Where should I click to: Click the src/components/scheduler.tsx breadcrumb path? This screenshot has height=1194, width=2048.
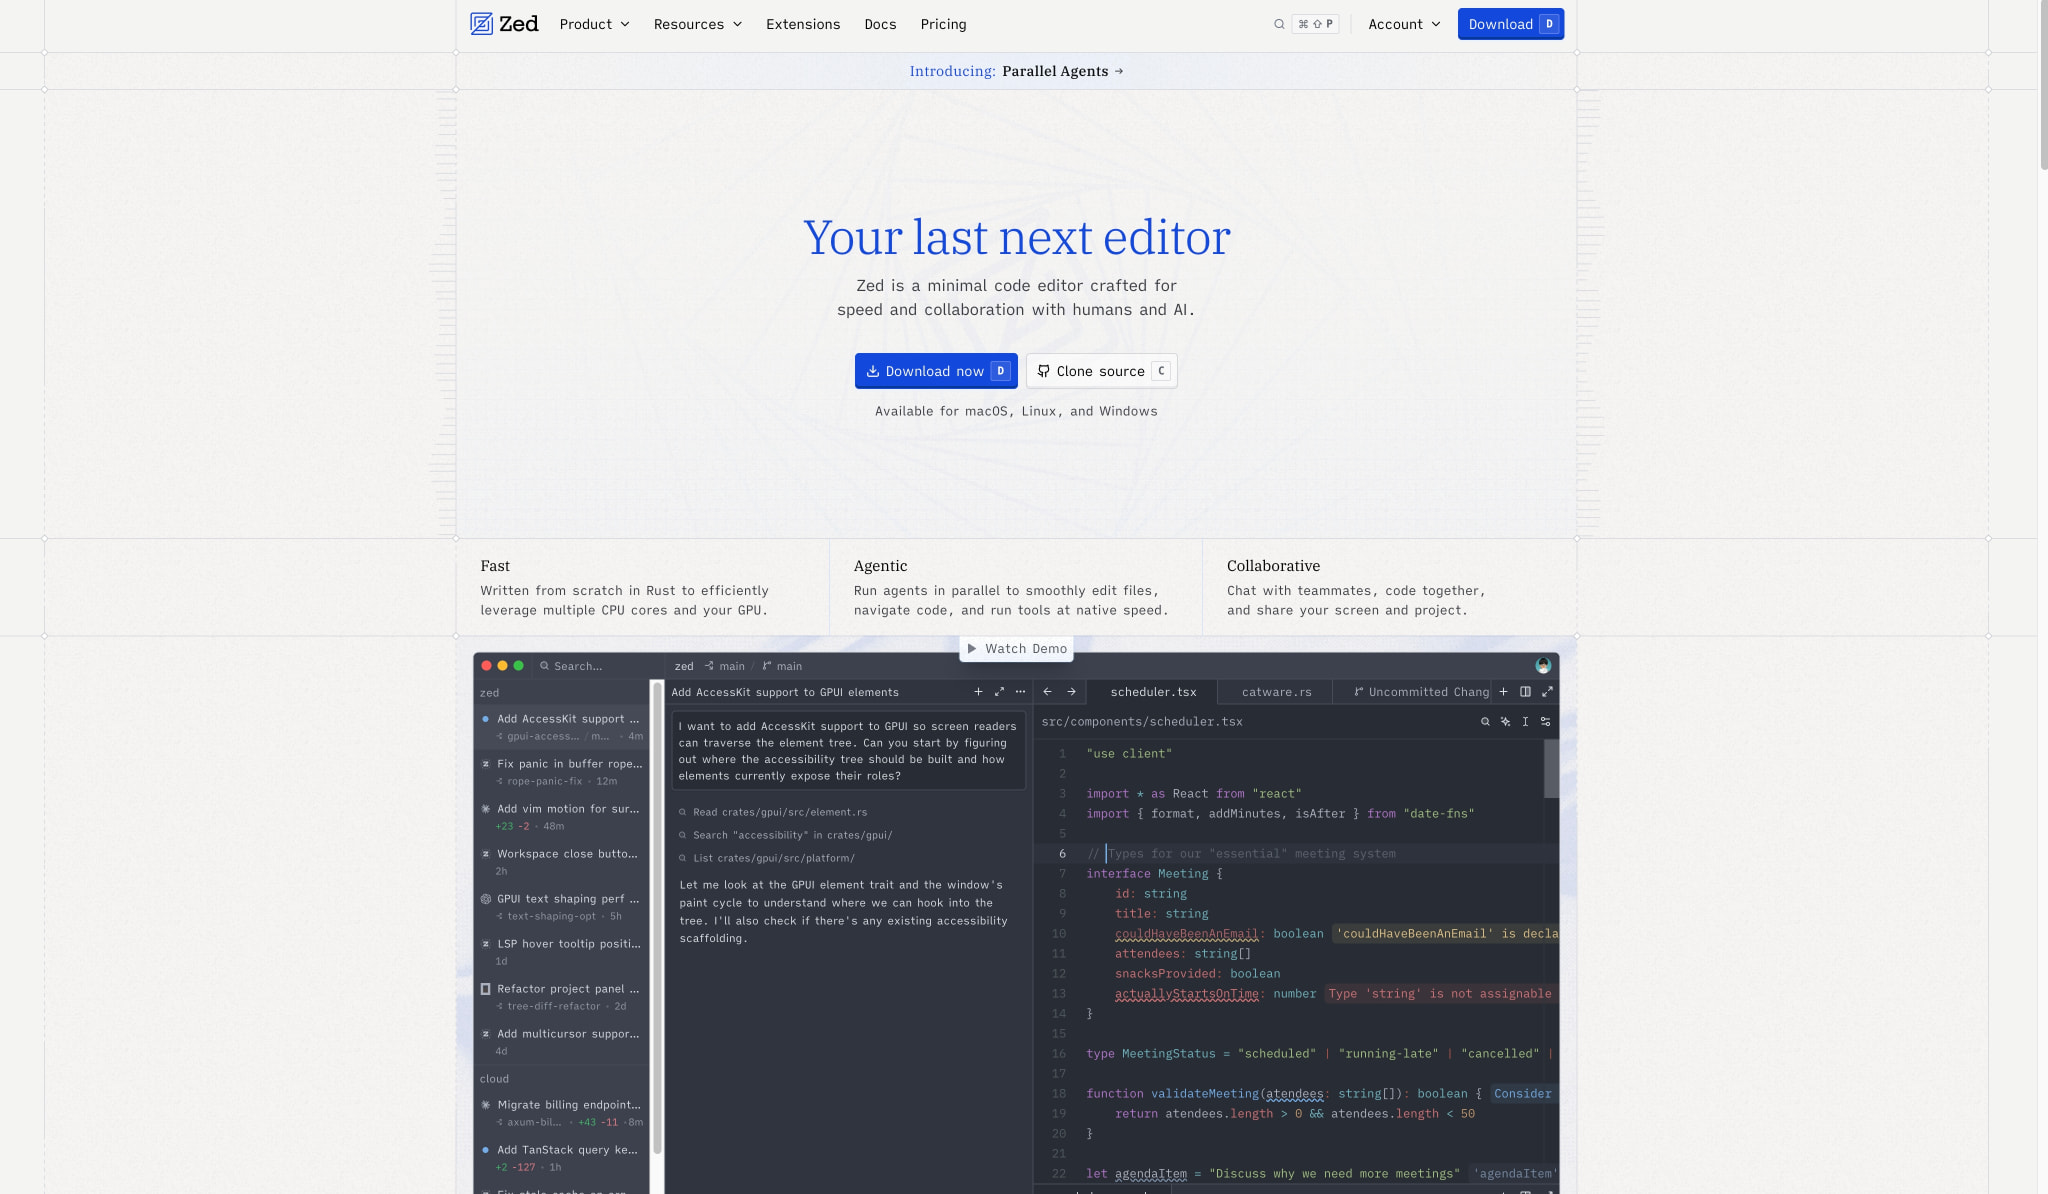pos(1142,722)
